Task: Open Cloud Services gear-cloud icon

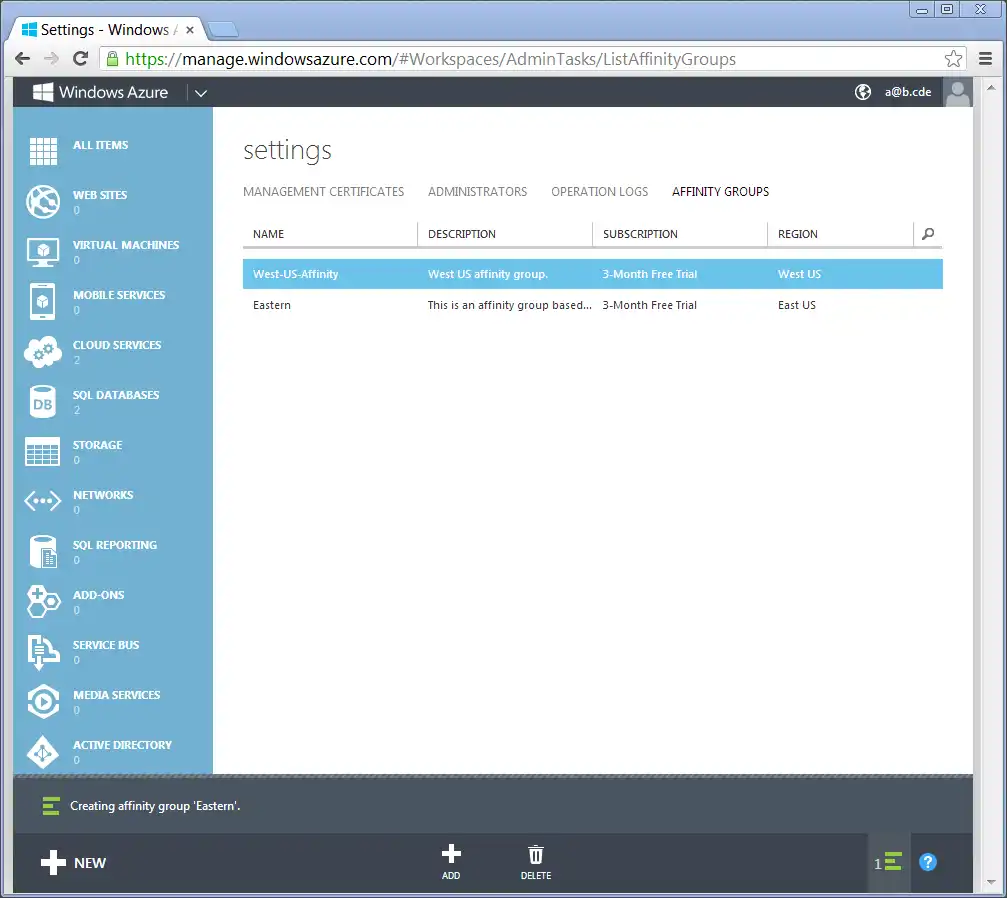Action: click(43, 352)
